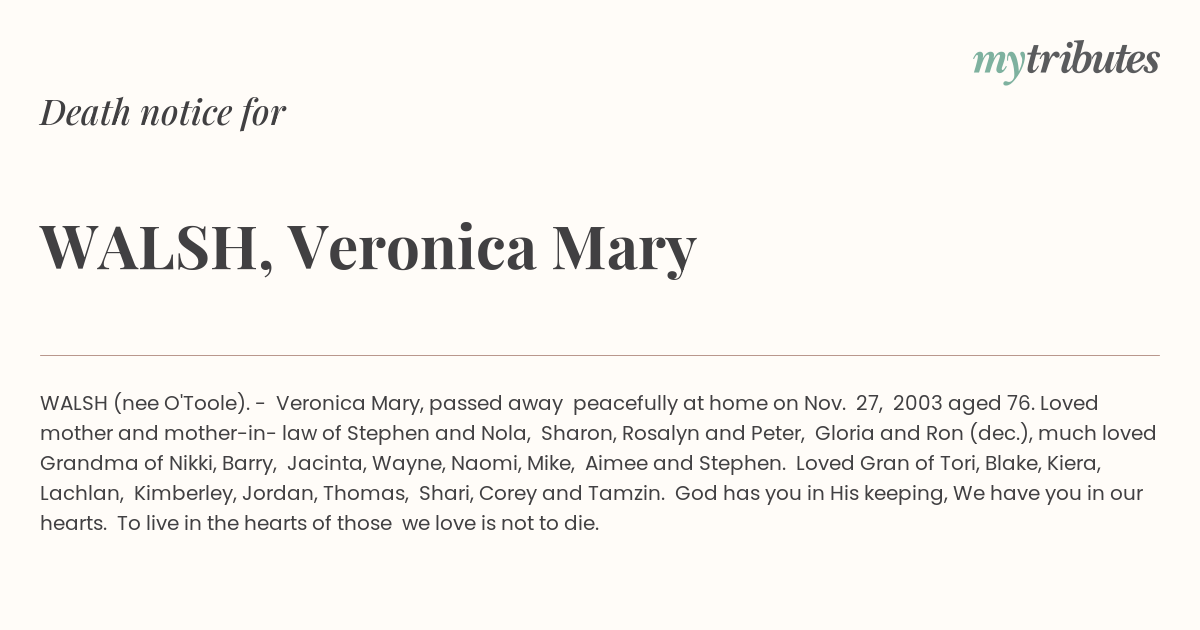Click the word "WALSH," in the title

[x=157, y=249]
